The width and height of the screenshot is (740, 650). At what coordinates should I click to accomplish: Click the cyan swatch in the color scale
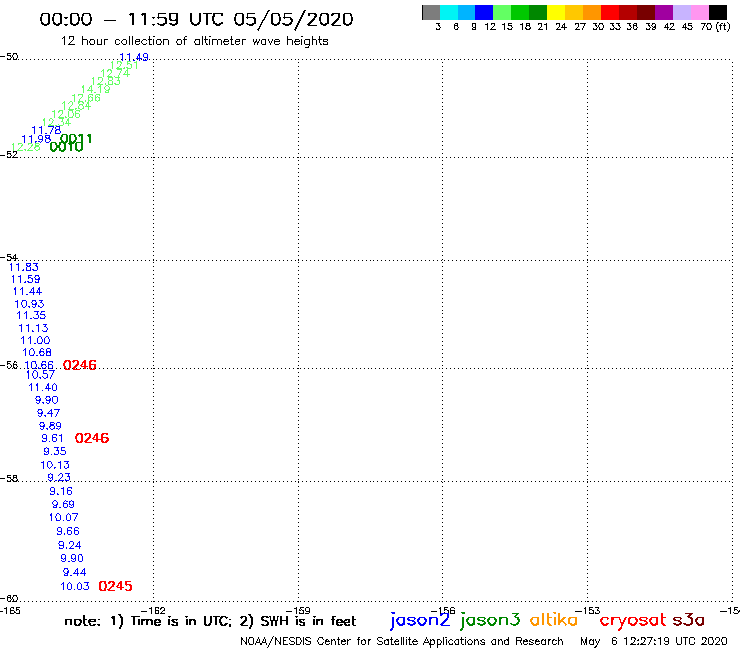point(449,12)
